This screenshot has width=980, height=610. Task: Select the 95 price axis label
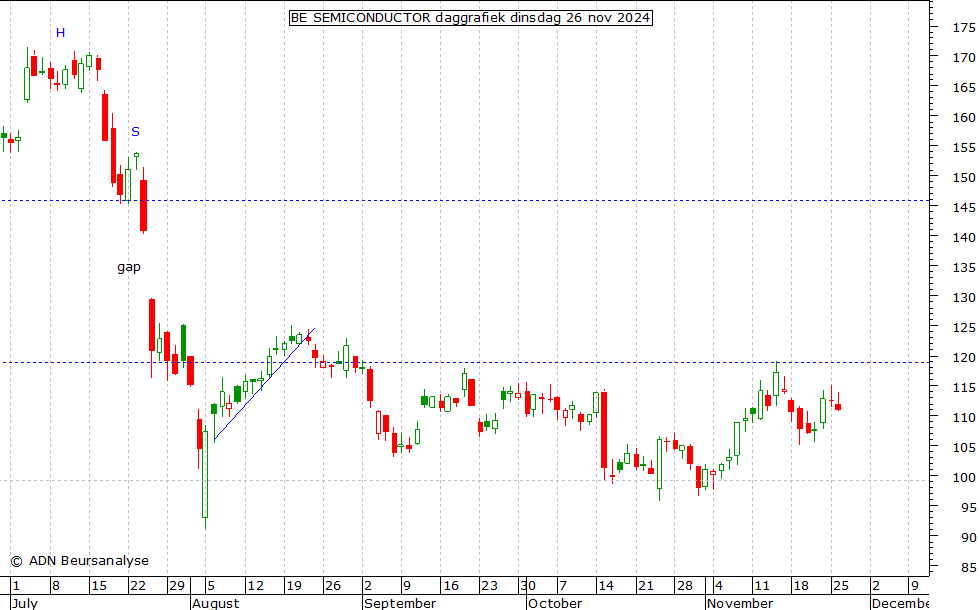[x=968, y=508]
